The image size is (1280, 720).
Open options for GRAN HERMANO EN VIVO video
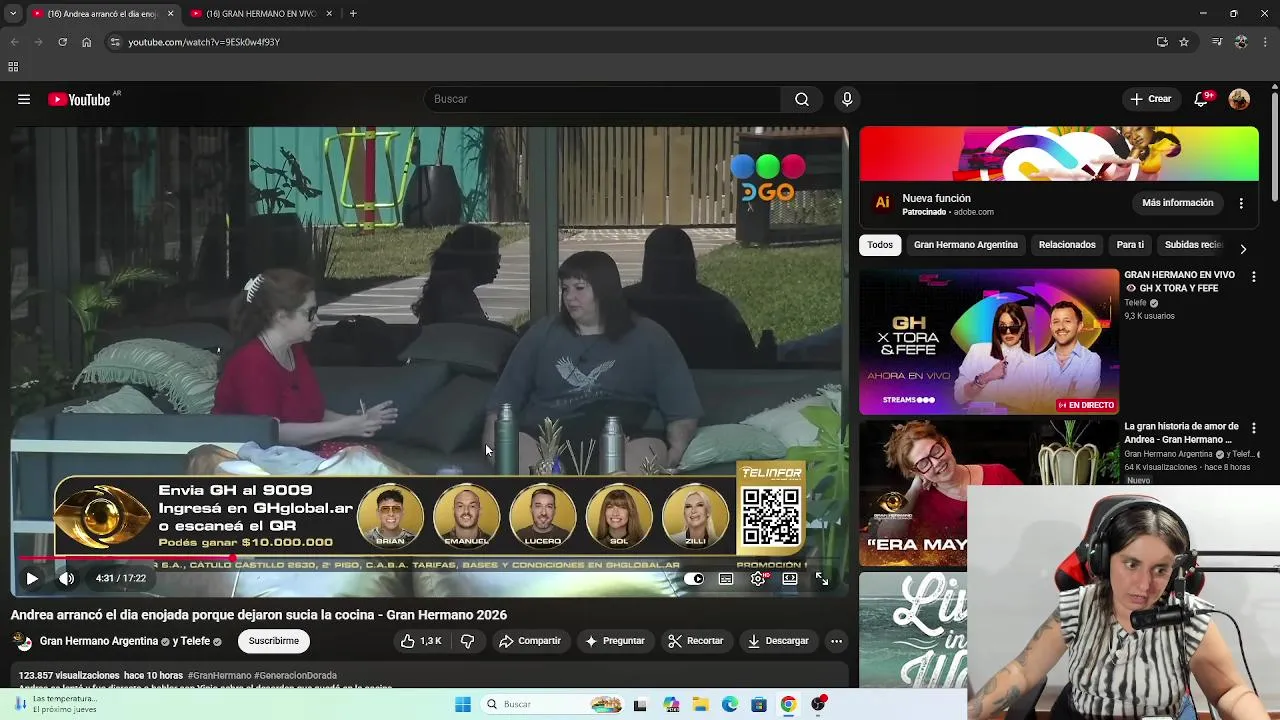(x=1254, y=277)
